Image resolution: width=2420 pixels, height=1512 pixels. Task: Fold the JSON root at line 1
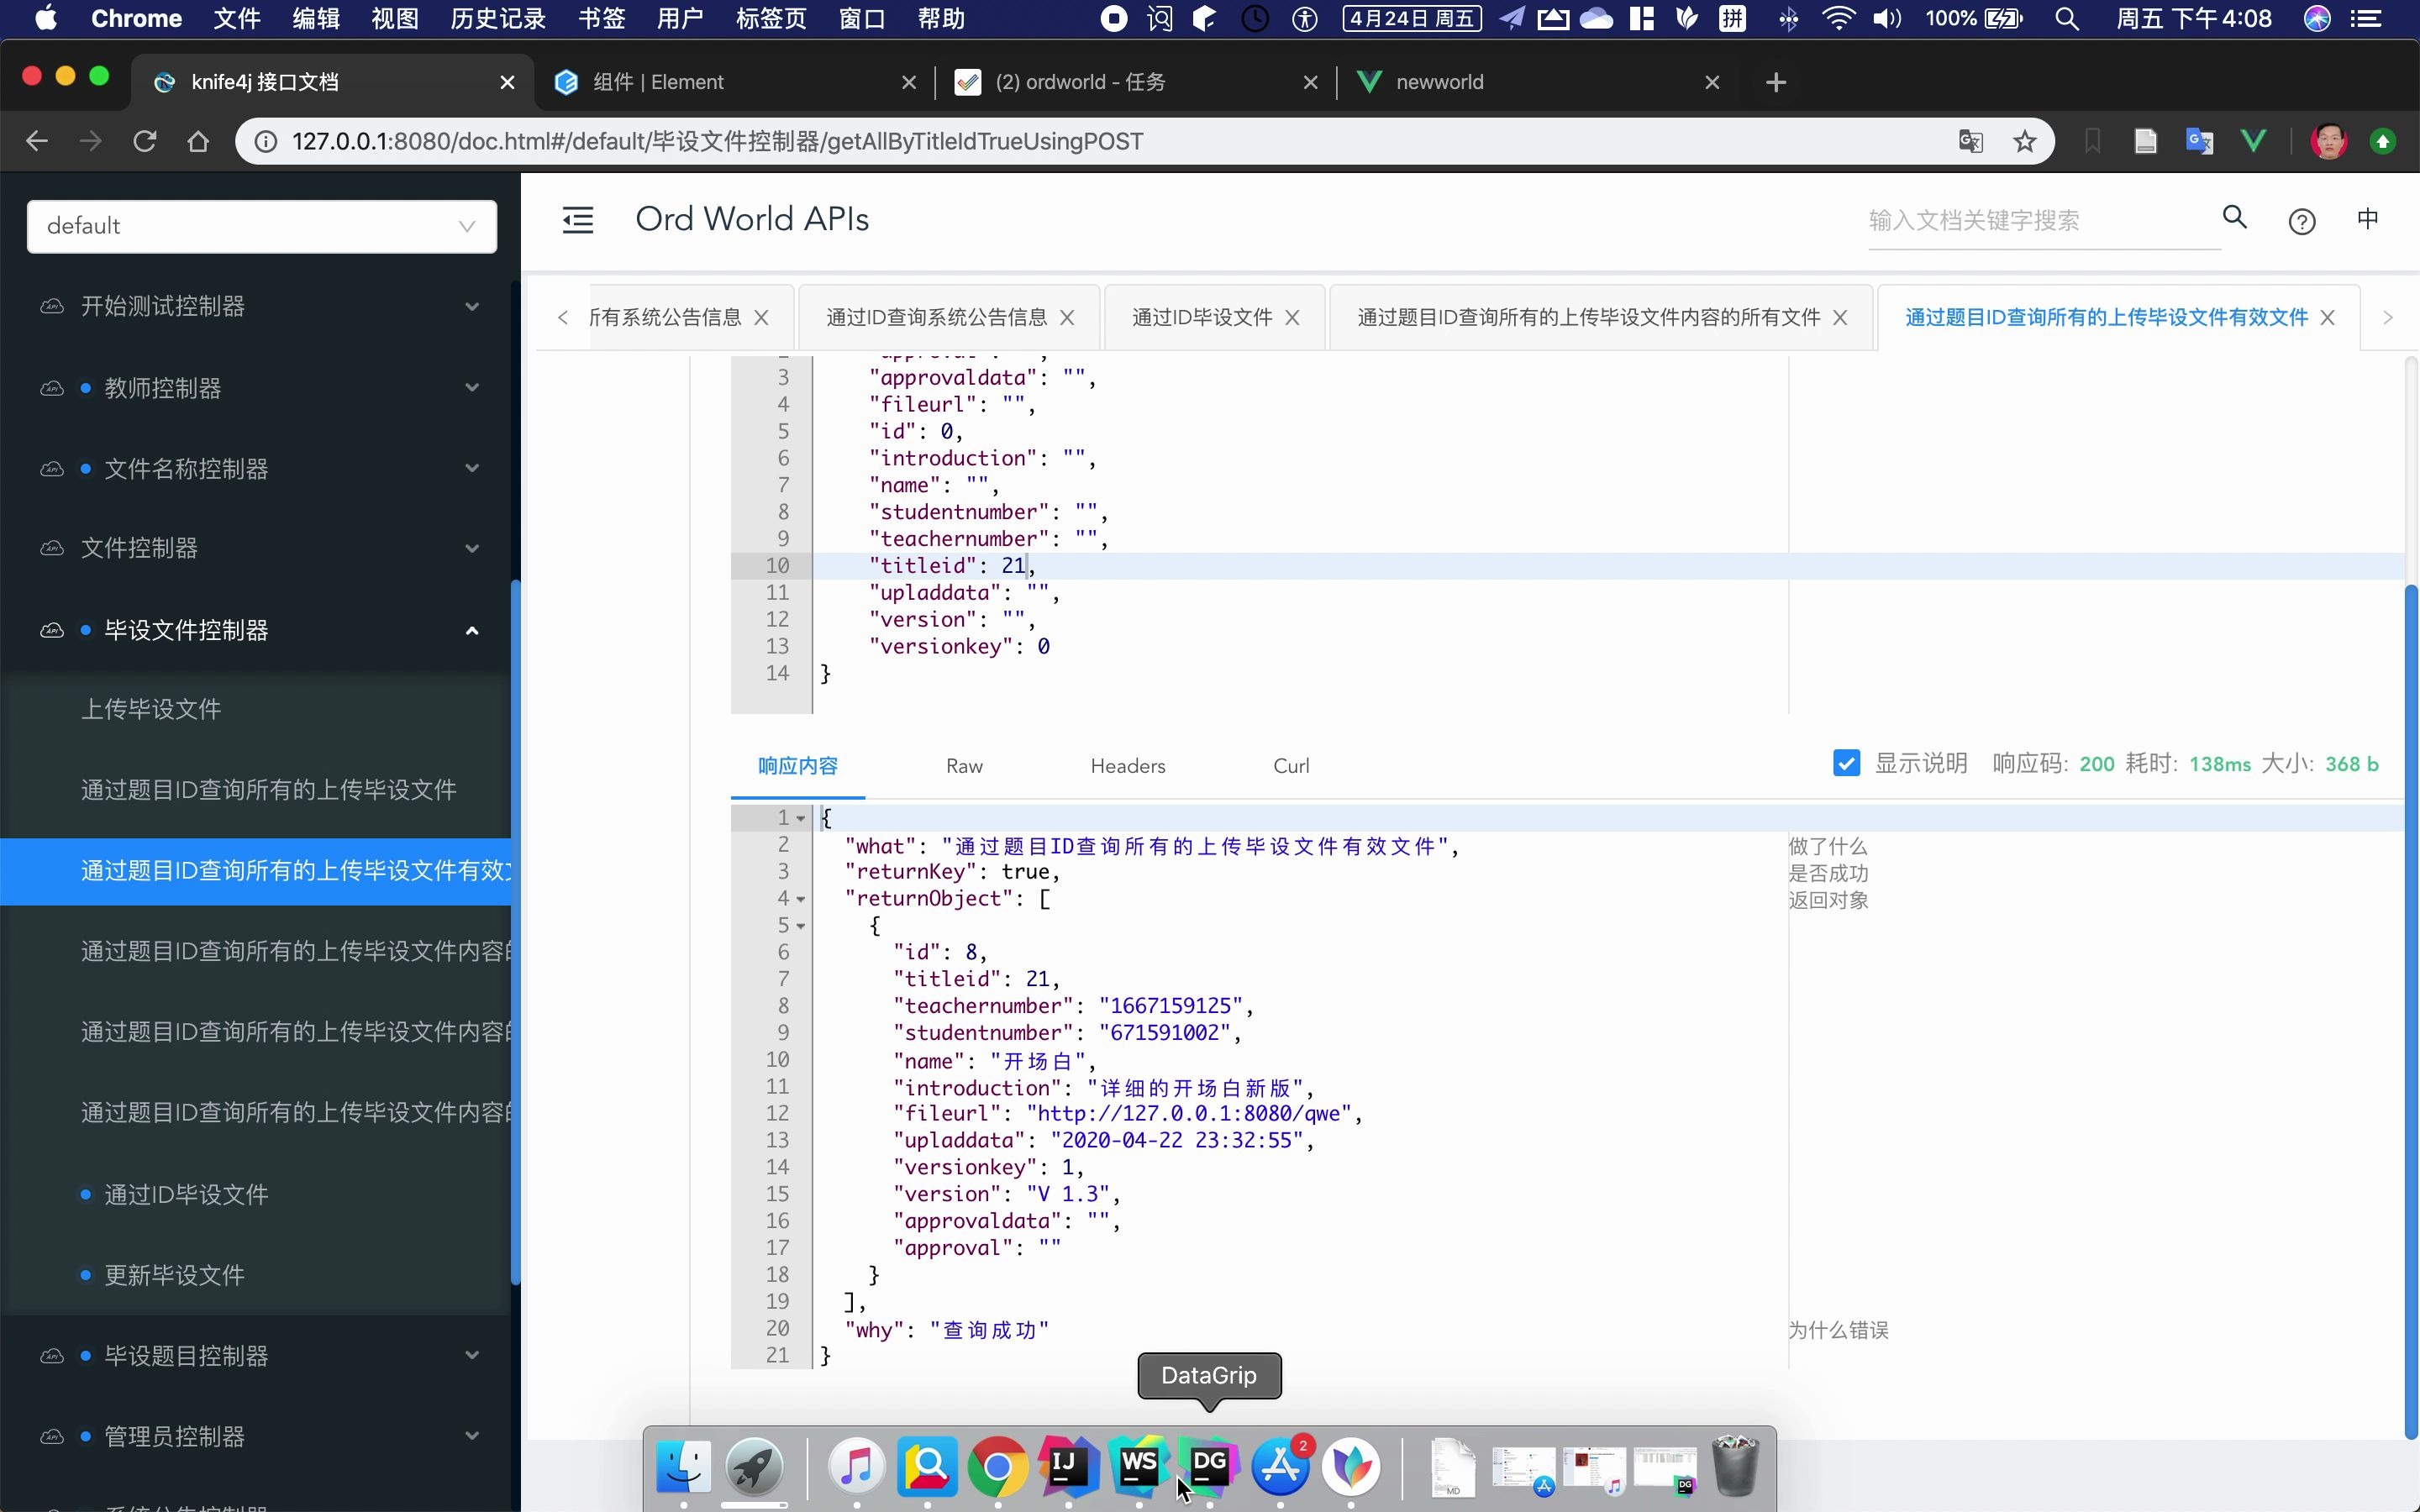800,818
